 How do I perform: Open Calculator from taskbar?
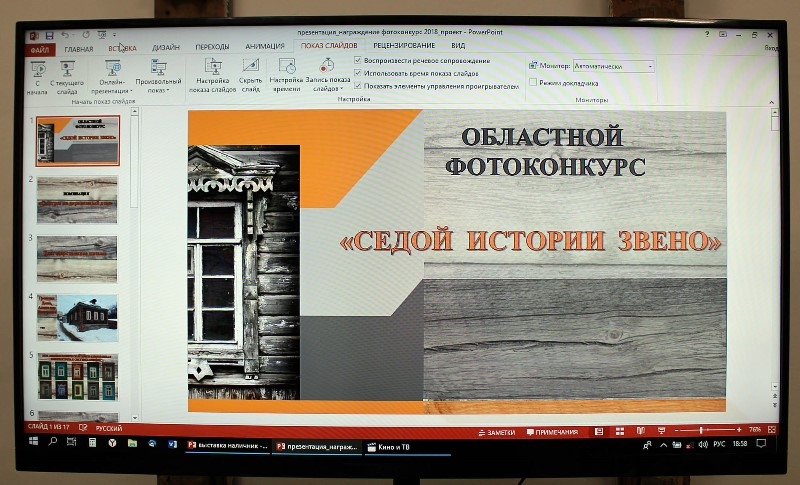tap(93, 443)
